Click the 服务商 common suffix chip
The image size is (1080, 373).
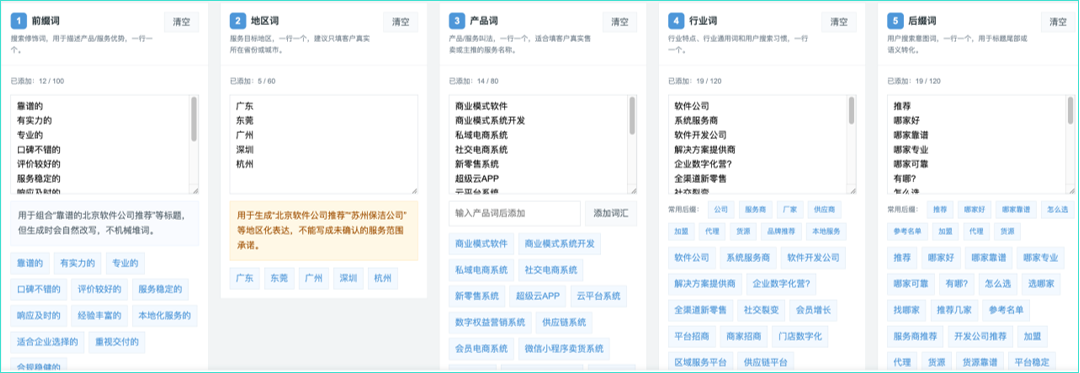756,209
